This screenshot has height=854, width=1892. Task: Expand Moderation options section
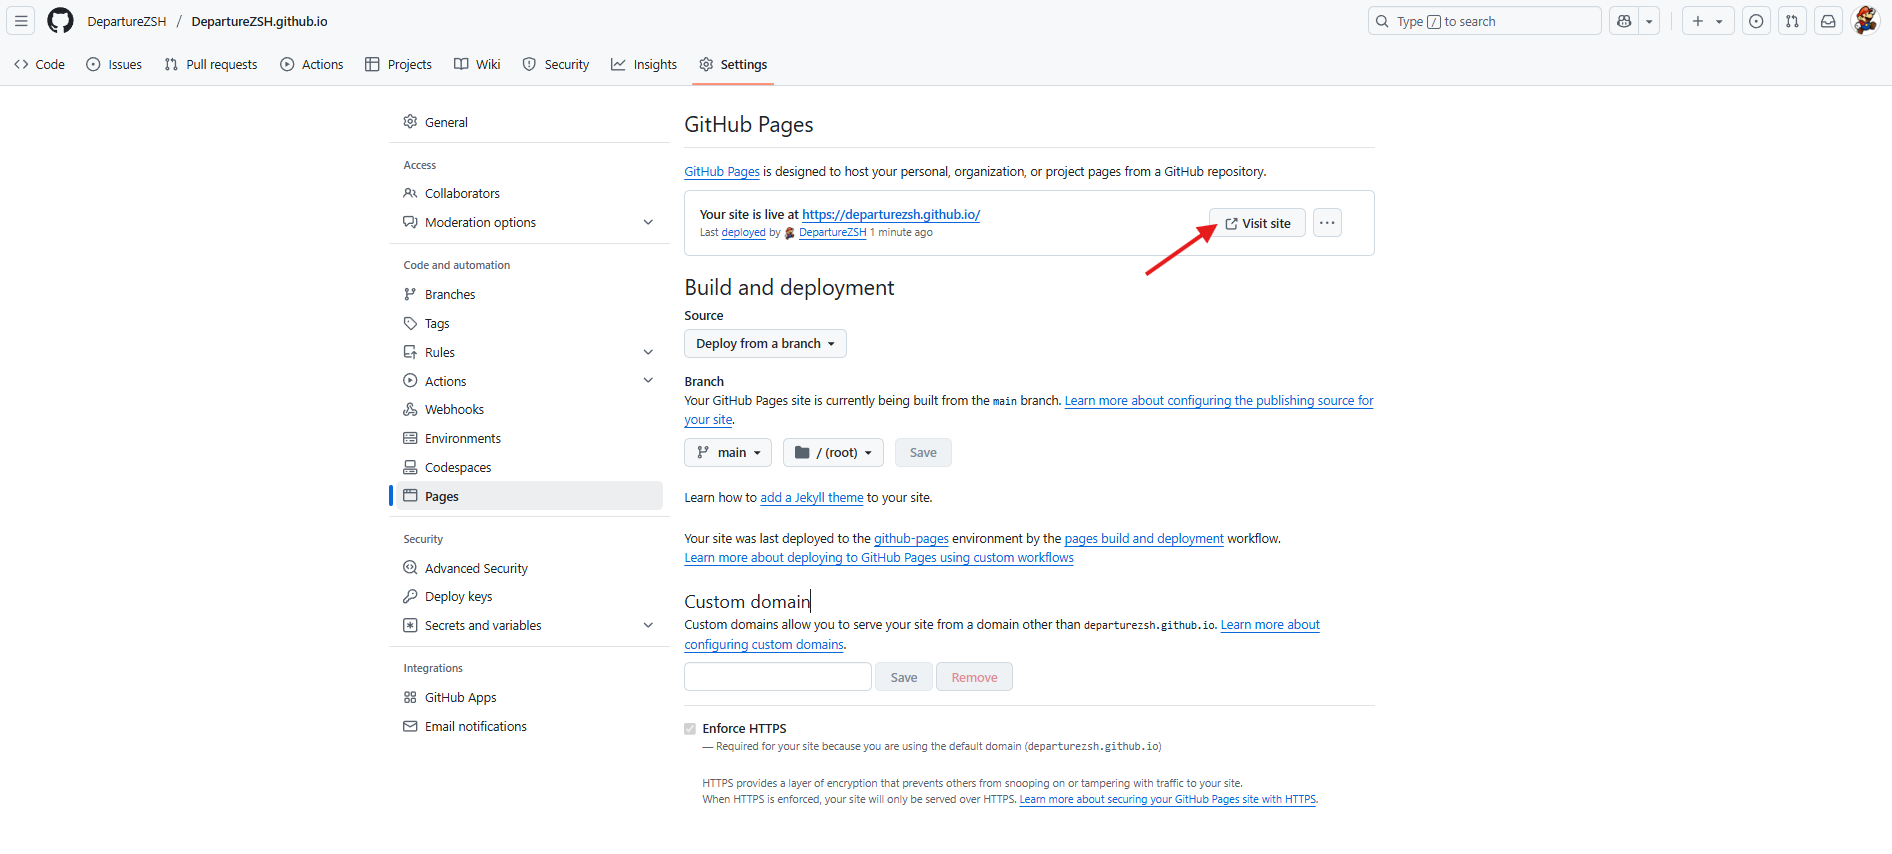click(529, 222)
